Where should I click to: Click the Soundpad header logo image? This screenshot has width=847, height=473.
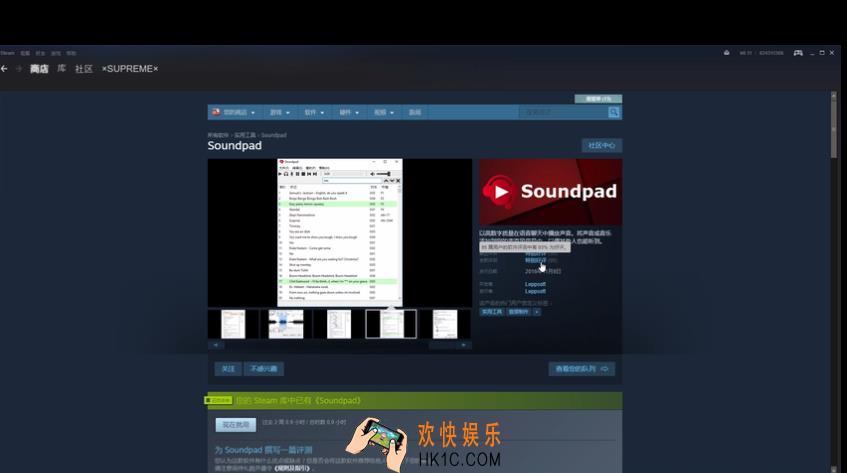click(550, 192)
